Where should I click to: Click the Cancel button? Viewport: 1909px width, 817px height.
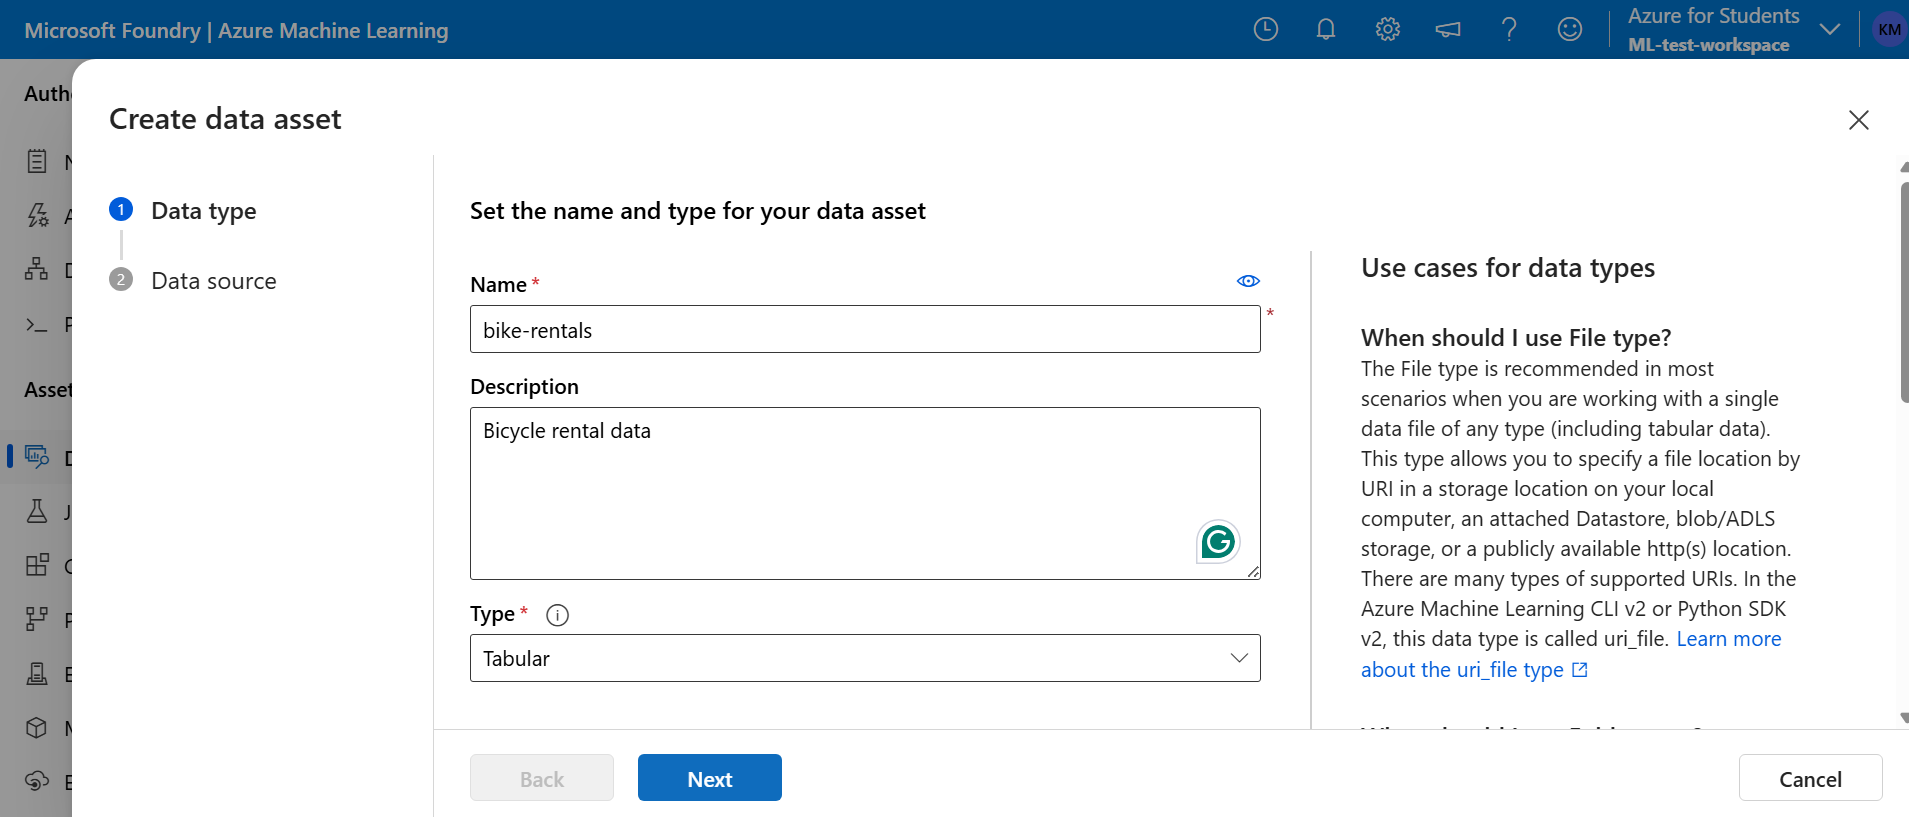[1810, 778]
